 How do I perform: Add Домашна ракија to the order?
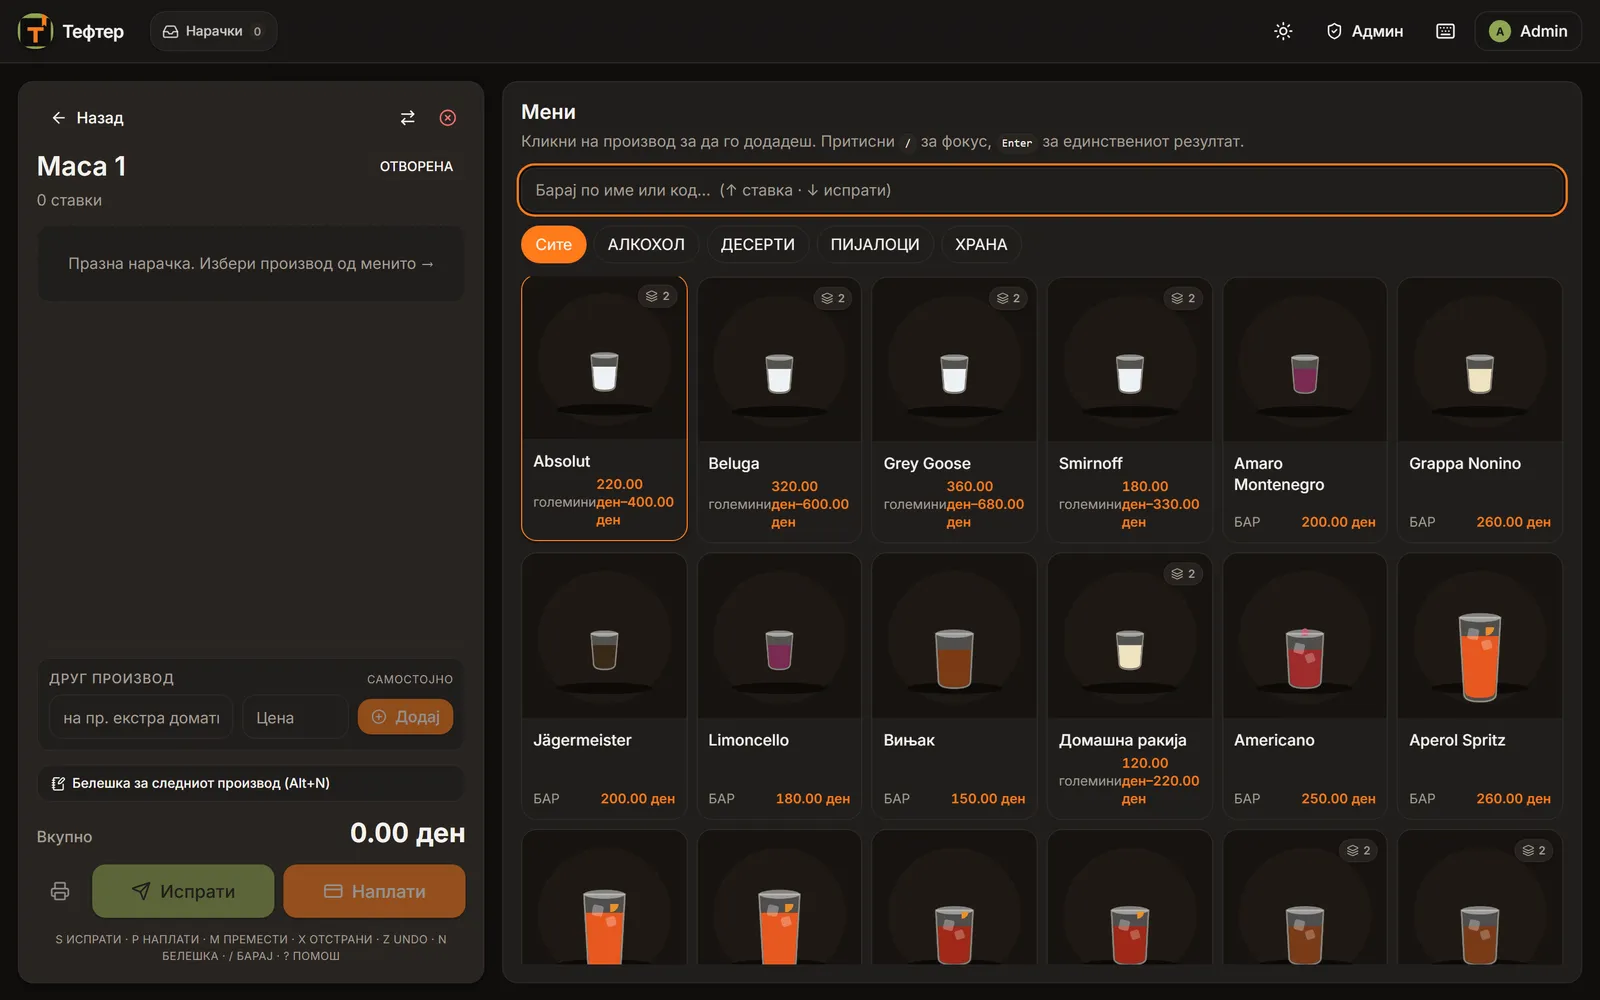1129,686
